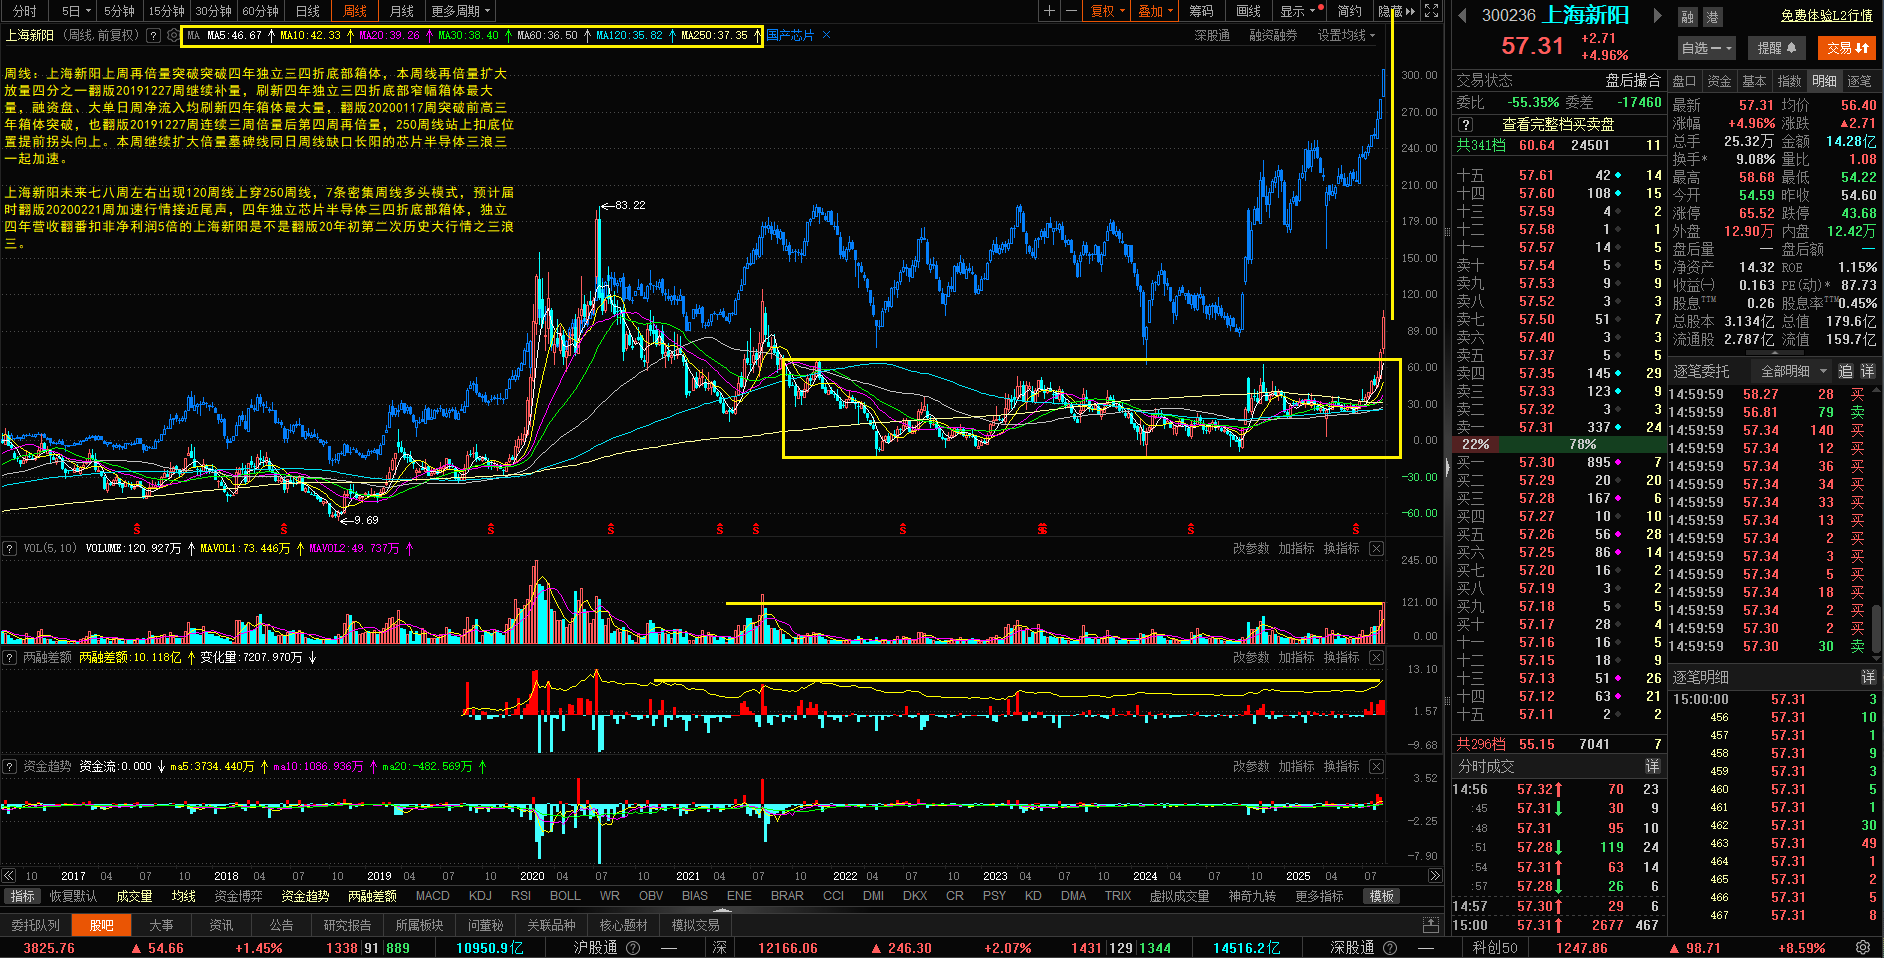The height and width of the screenshot is (958, 1884).
Task: Toggle fullscreen chart icon
Action: pyautogui.click(x=1431, y=11)
